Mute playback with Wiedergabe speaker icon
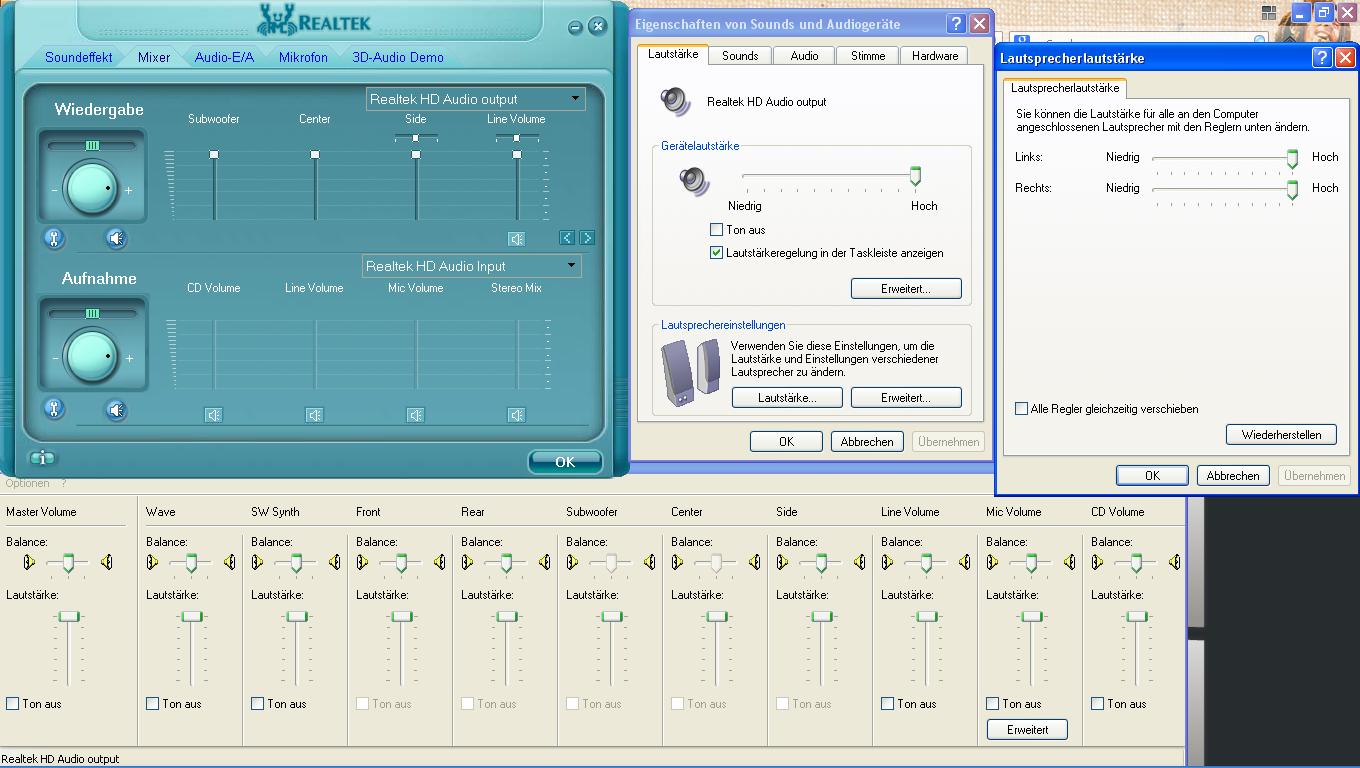1360x768 pixels. pos(117,238)
